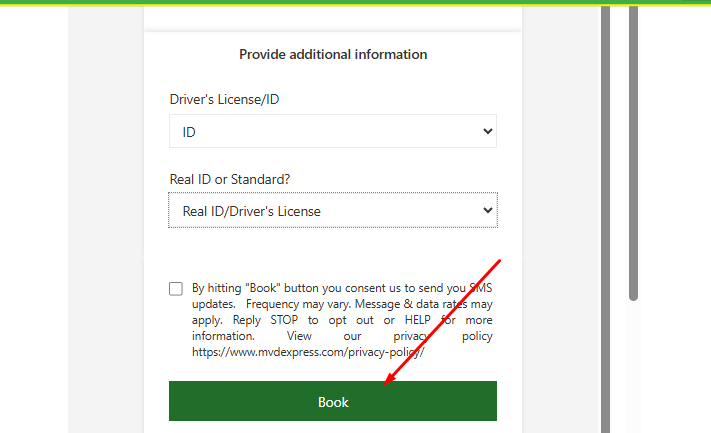Submit the green Book button
711x433 pixels.
333,401
